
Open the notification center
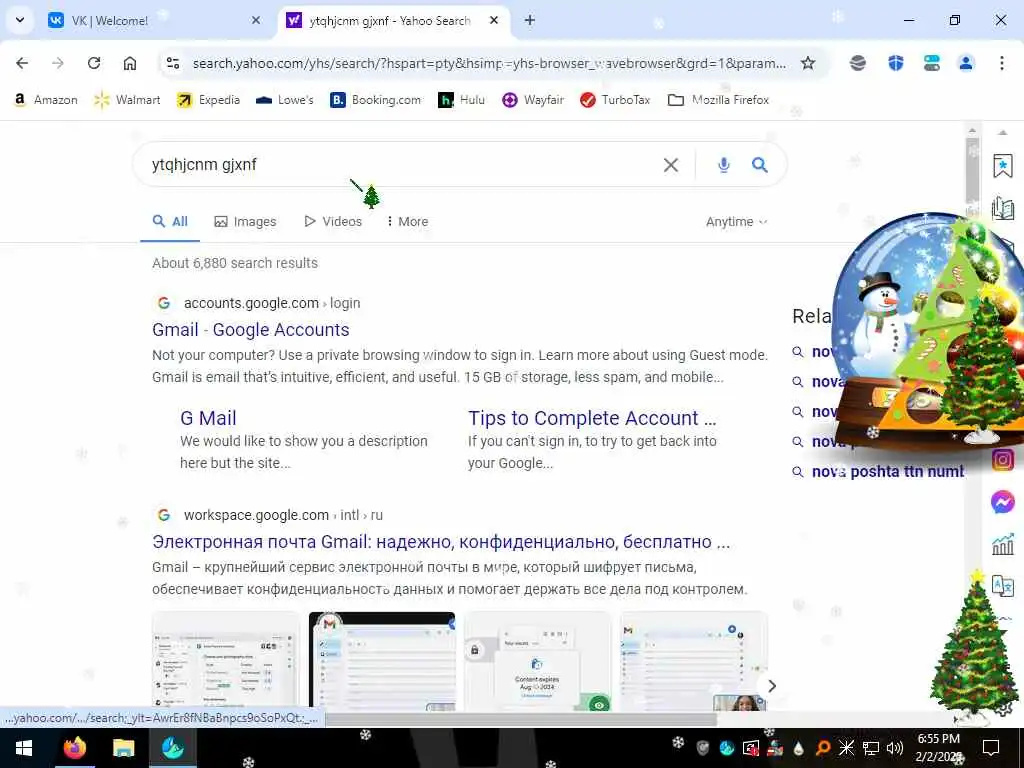[x=991, y=748]
